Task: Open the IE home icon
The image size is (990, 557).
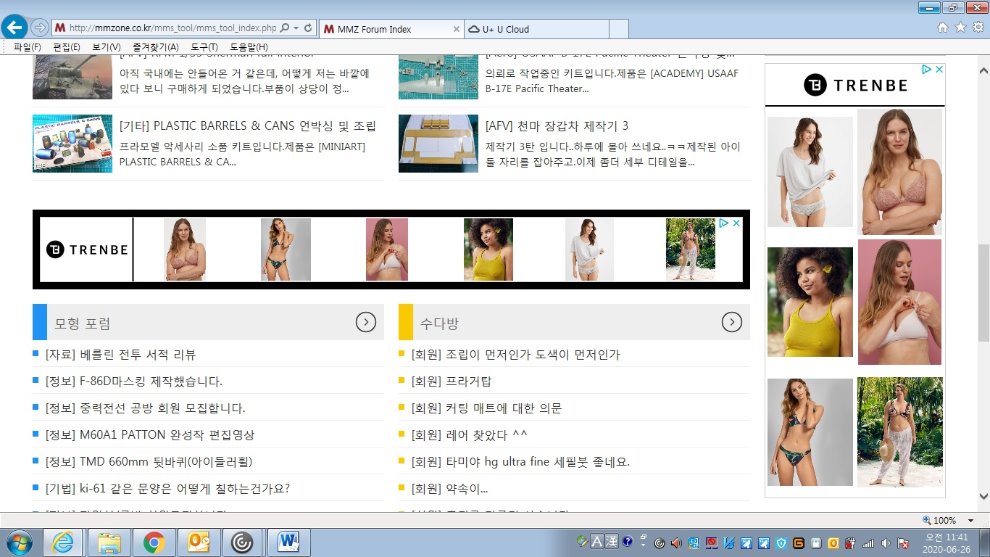Action: (x=942, y=28)
